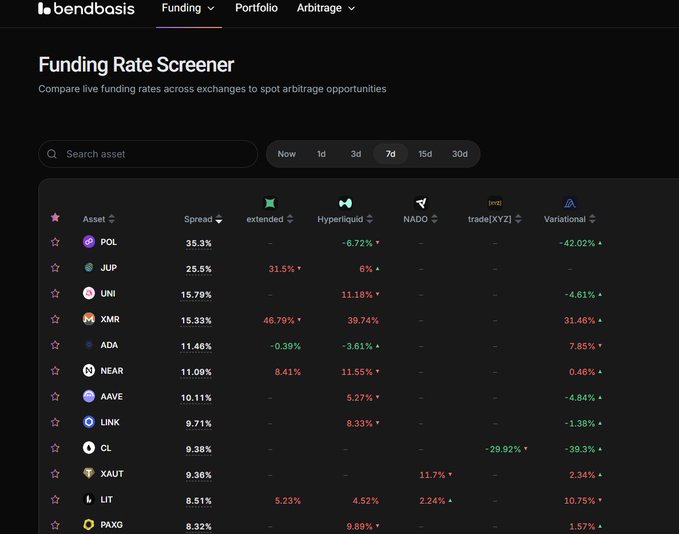Image resolution: width=679 pixels, height=534 pixels.
Task: Toggle the favorites filter star in header
Action: pos(55,217)
